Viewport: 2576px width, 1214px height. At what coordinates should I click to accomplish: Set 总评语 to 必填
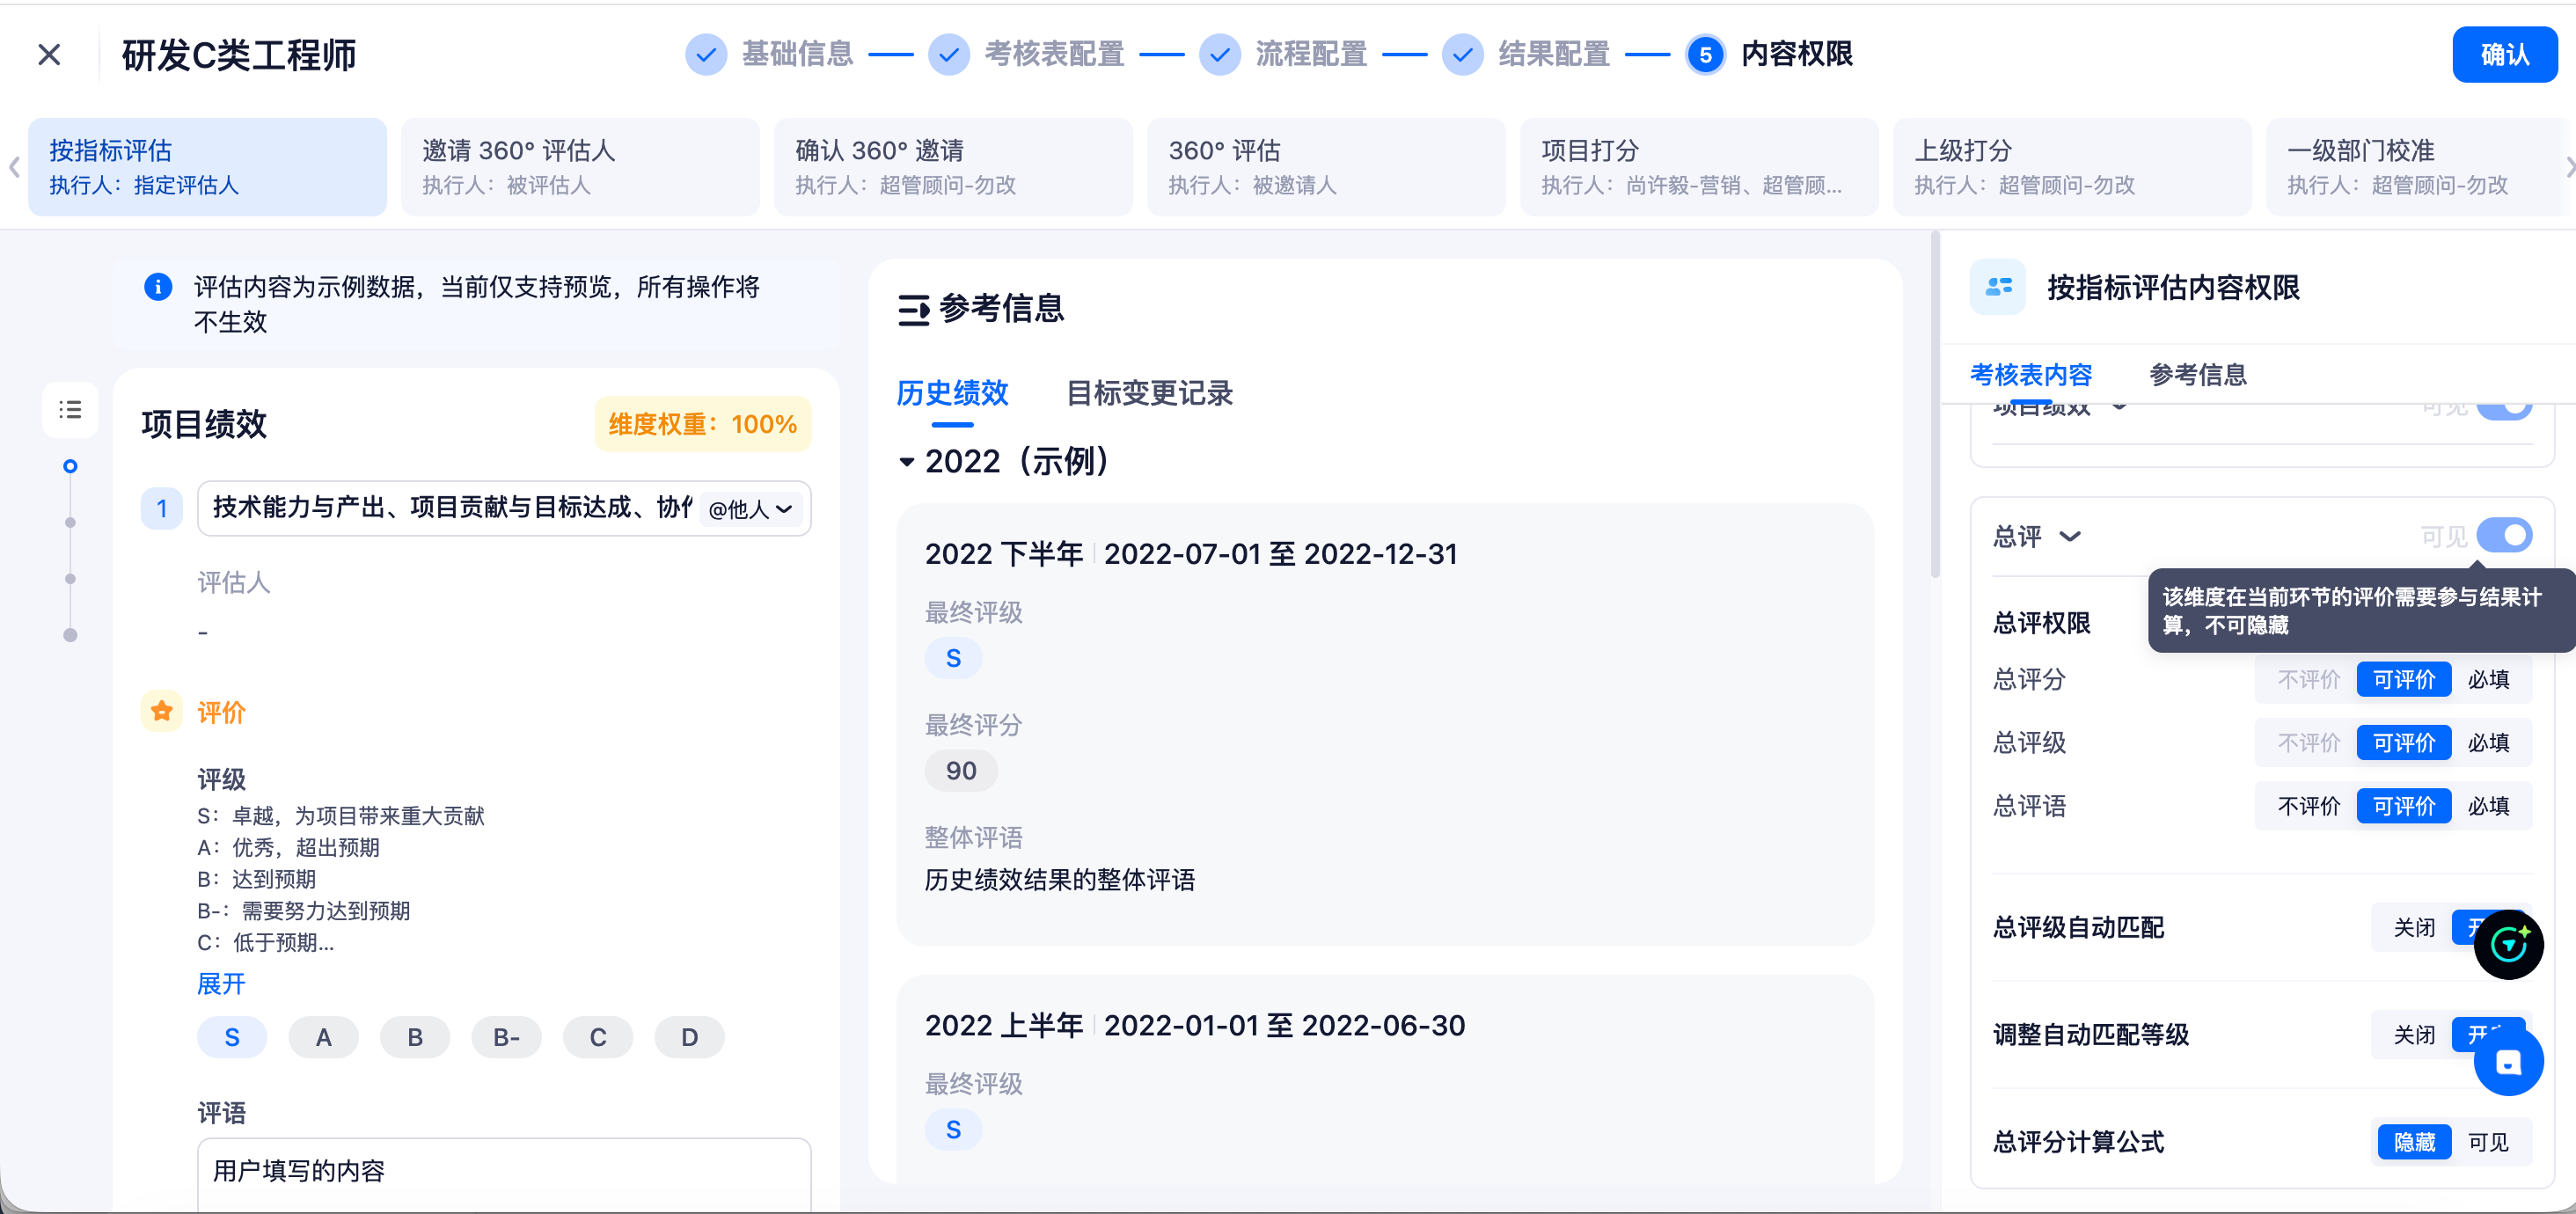[x=2488, y=806]
